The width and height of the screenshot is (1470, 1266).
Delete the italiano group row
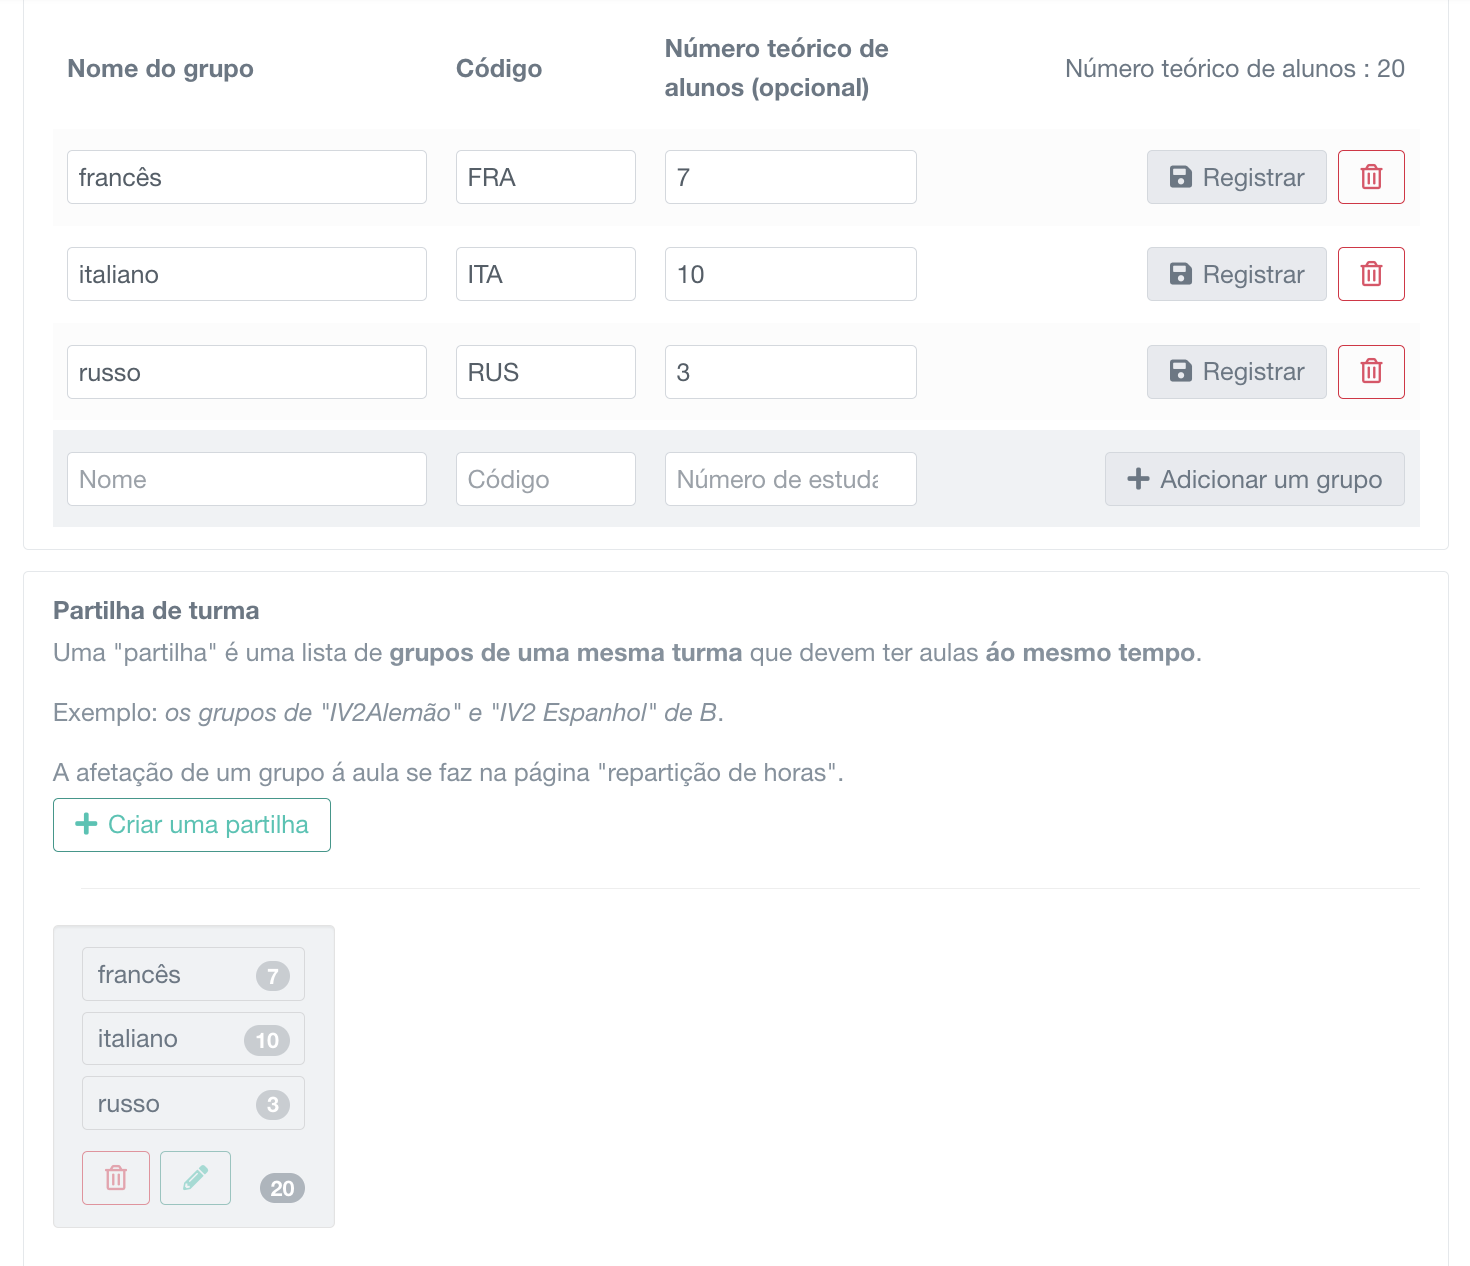(1371, 274)
